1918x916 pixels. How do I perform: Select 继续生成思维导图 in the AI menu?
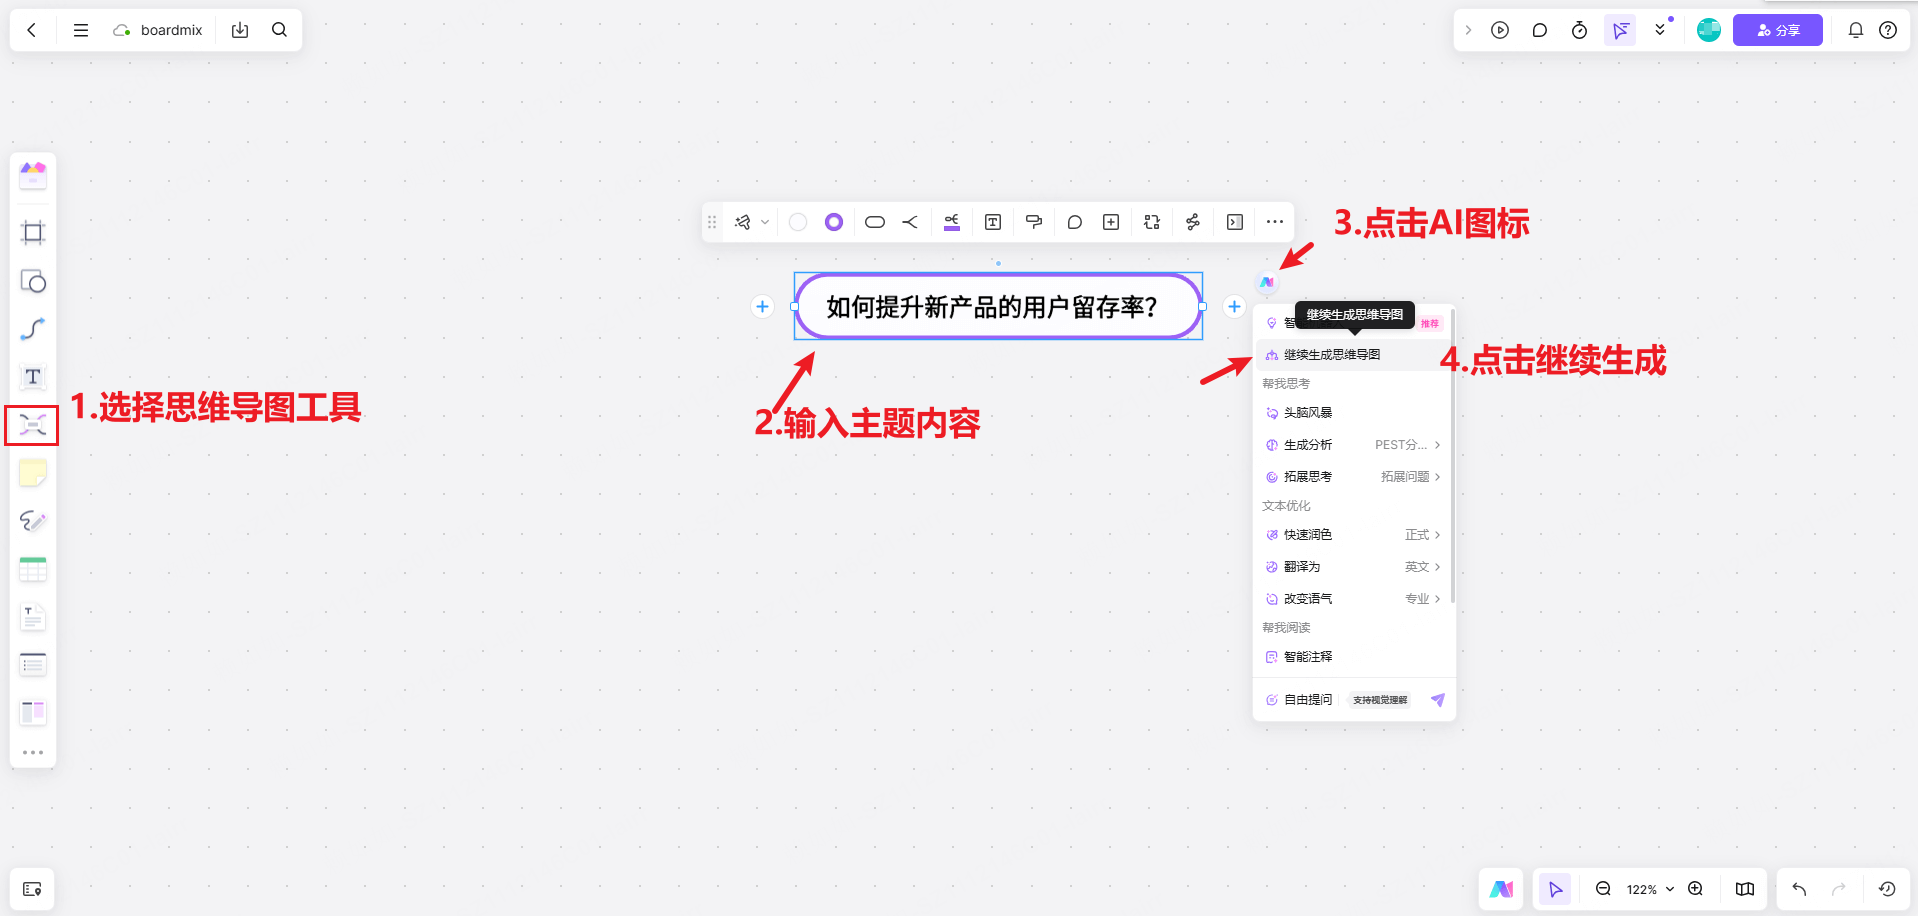pyautogui.click(x=1333, y=354)
